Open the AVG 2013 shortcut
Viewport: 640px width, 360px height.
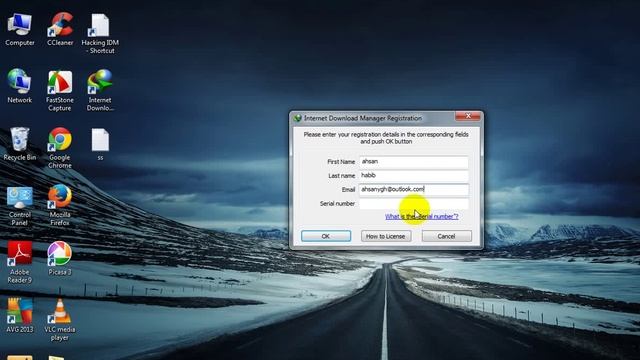click(x=20, y=316)
